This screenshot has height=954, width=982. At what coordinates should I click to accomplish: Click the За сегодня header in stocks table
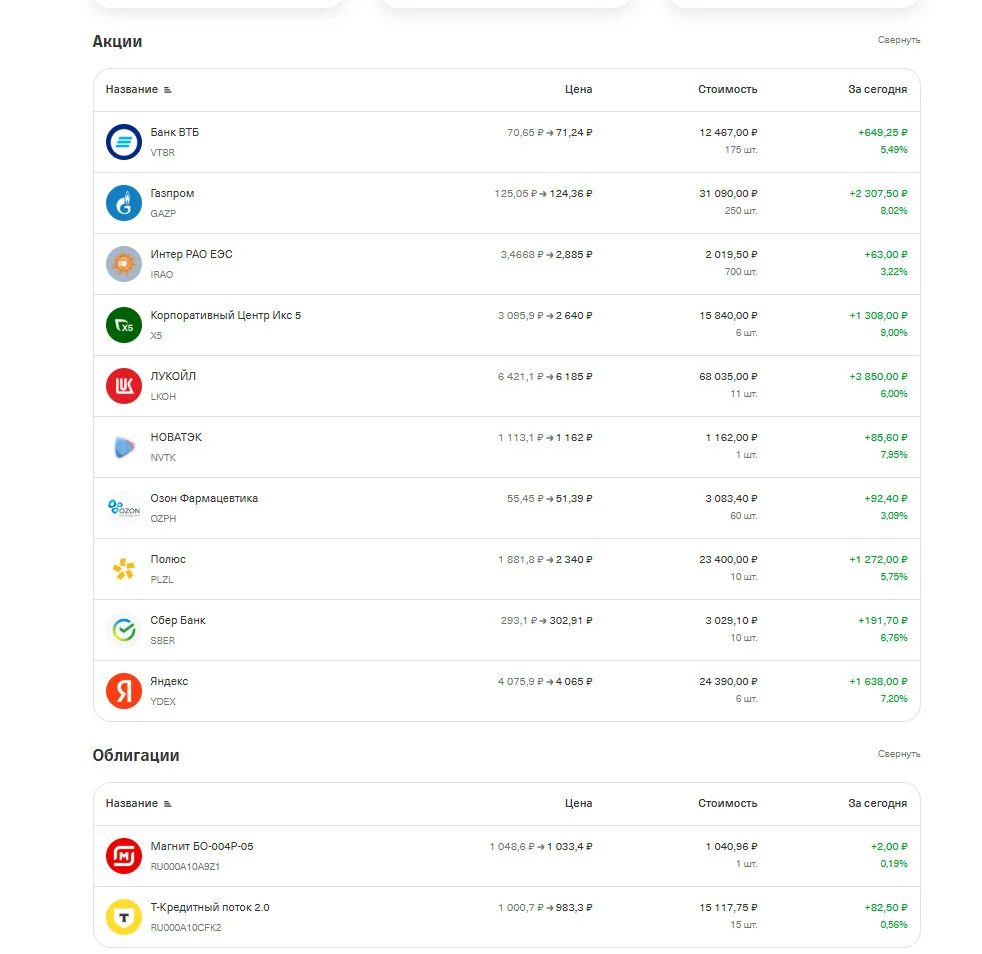[877, 90]
